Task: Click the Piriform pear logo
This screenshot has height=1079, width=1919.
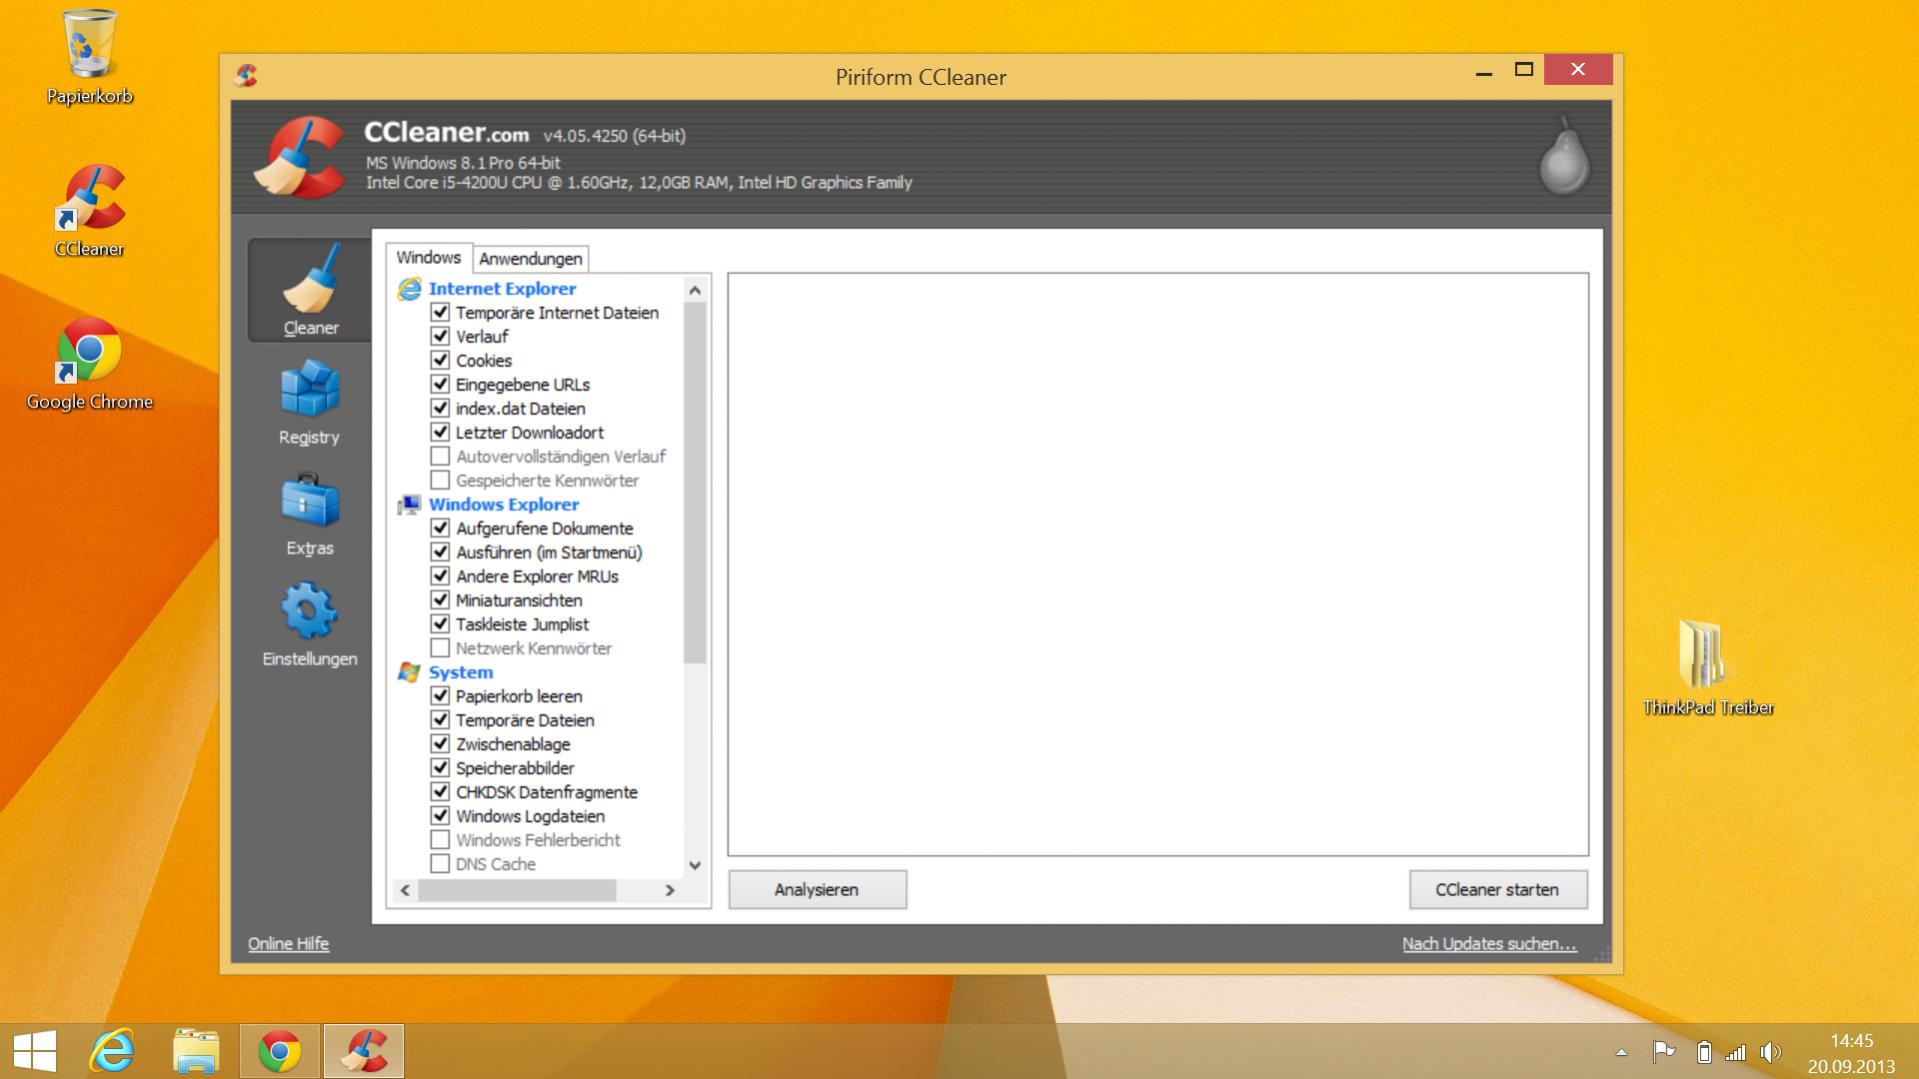Action: point(1563,156)
